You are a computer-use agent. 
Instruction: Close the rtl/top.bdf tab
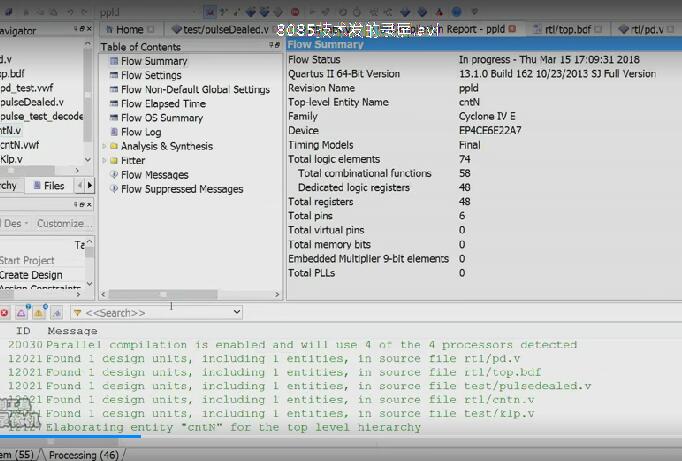(598, 30)
